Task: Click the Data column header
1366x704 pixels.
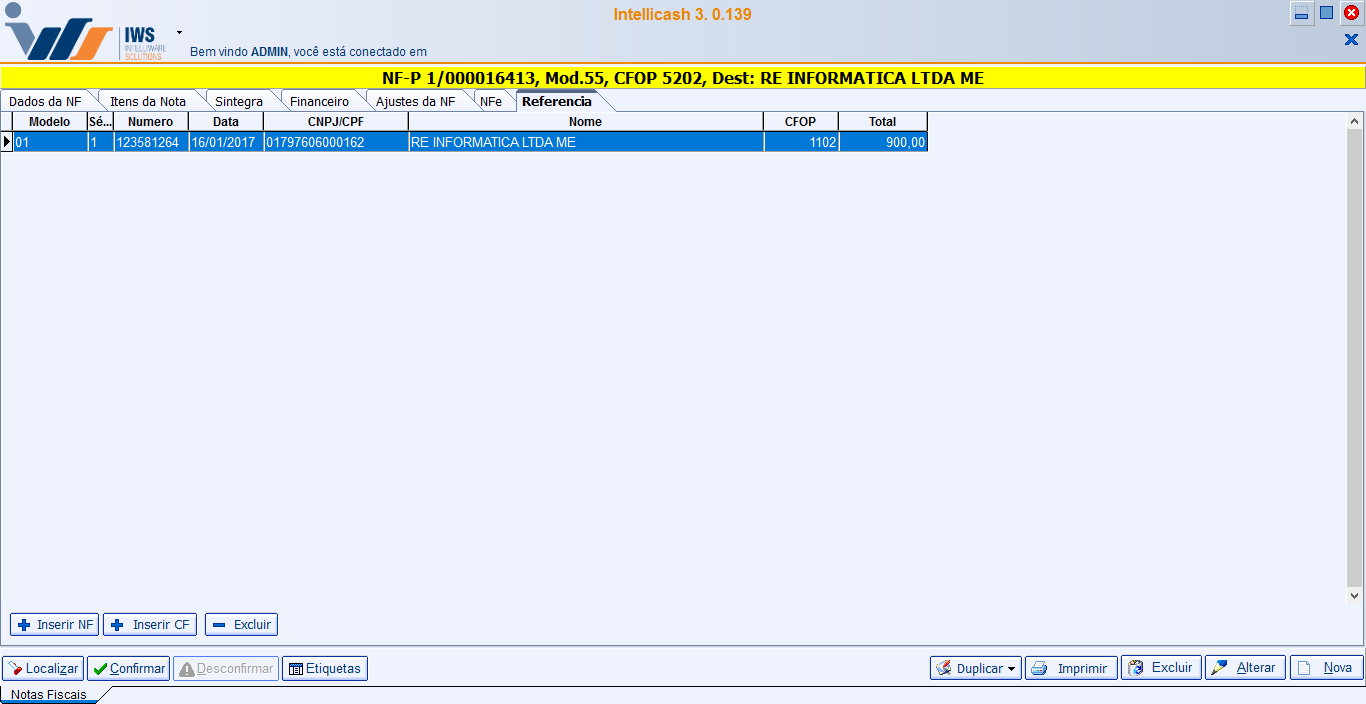Action: pos(226,122)
